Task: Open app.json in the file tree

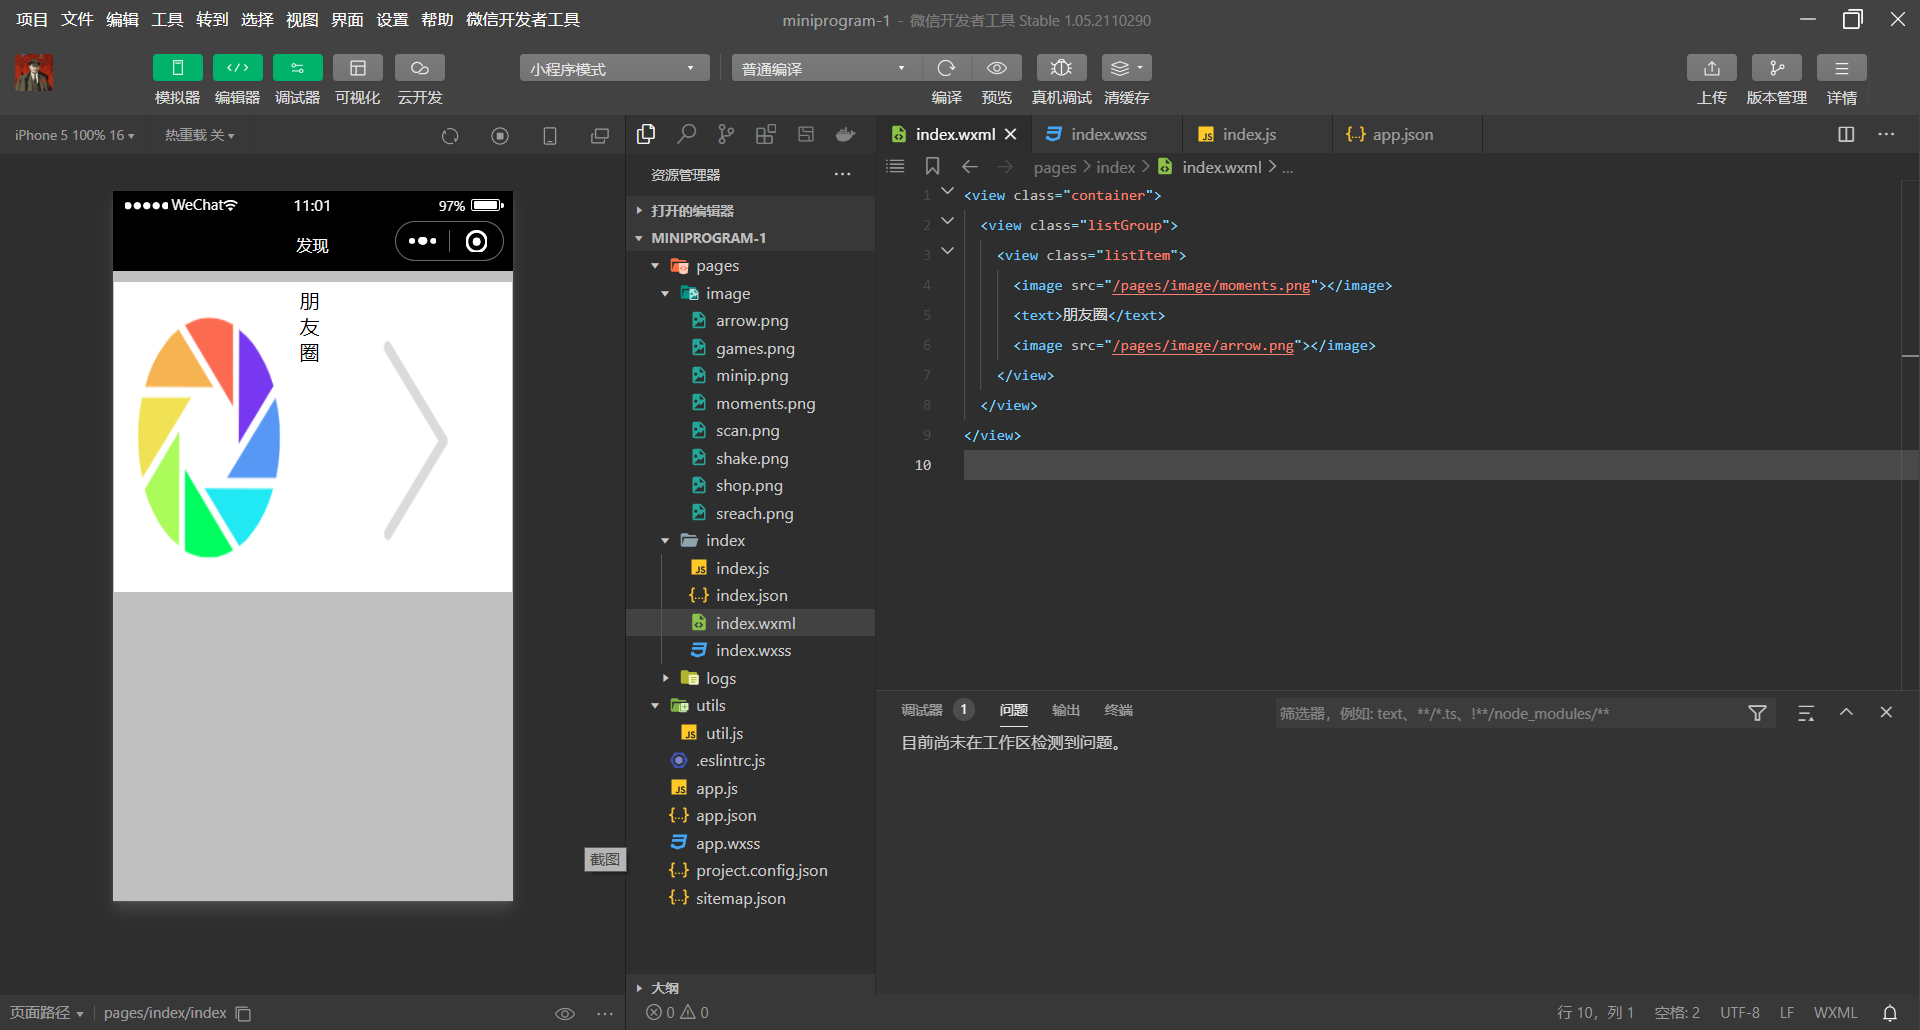Action: click(x=726, y=816)
